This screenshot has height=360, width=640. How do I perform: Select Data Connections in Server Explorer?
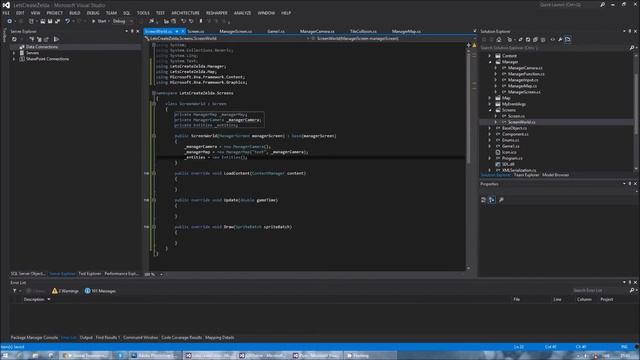click(x=42, y=47)
